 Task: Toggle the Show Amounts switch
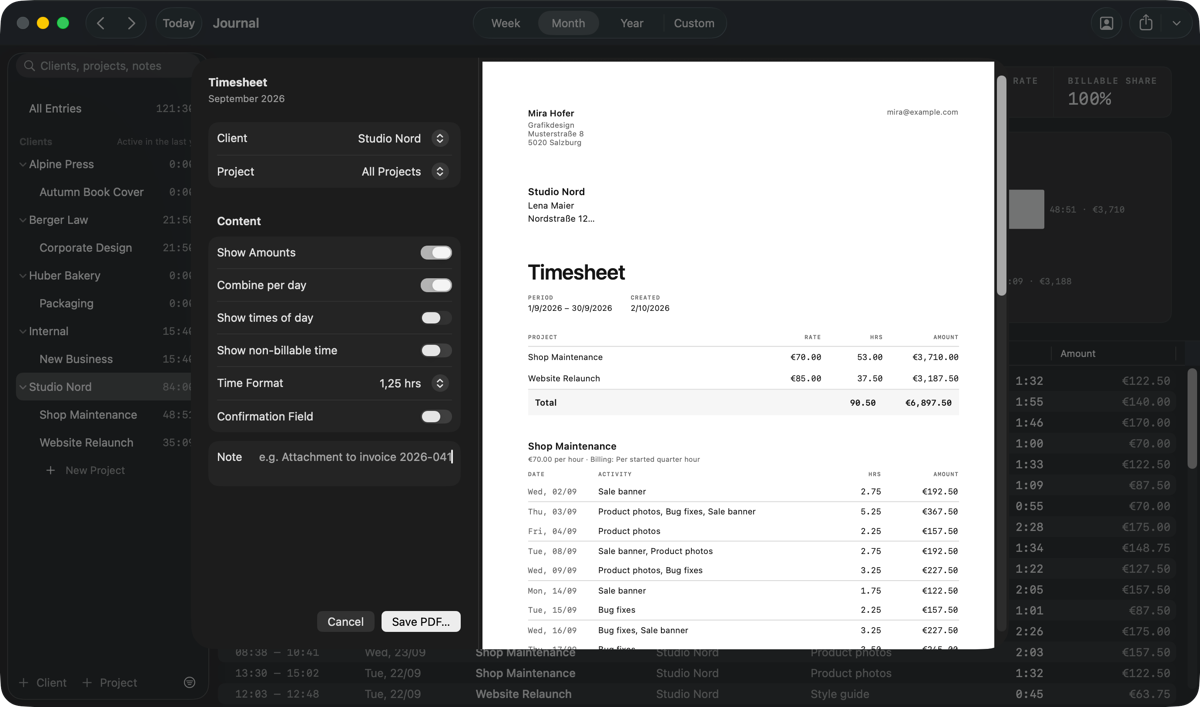click(436, 253)
